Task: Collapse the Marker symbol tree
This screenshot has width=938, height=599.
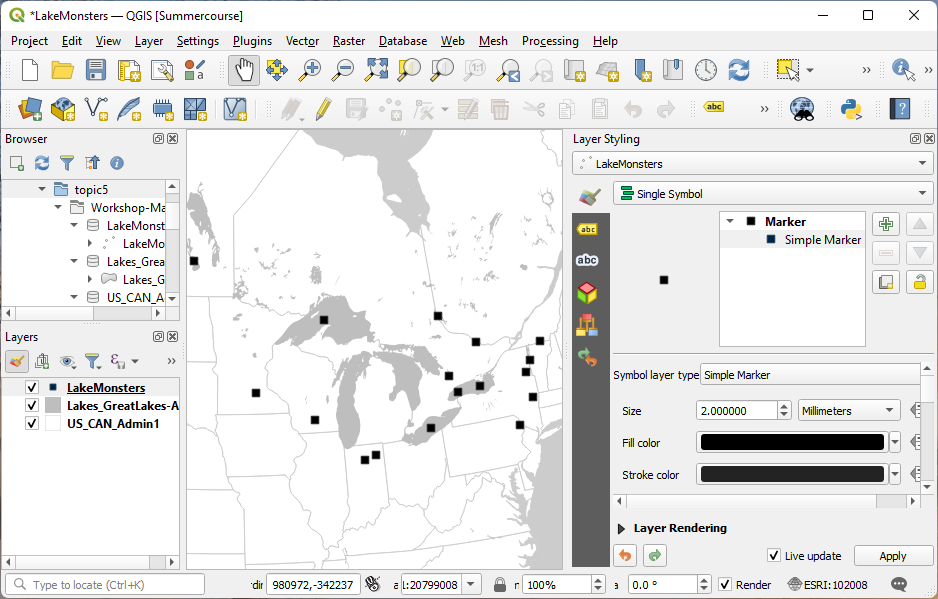Action: (729, 221)
